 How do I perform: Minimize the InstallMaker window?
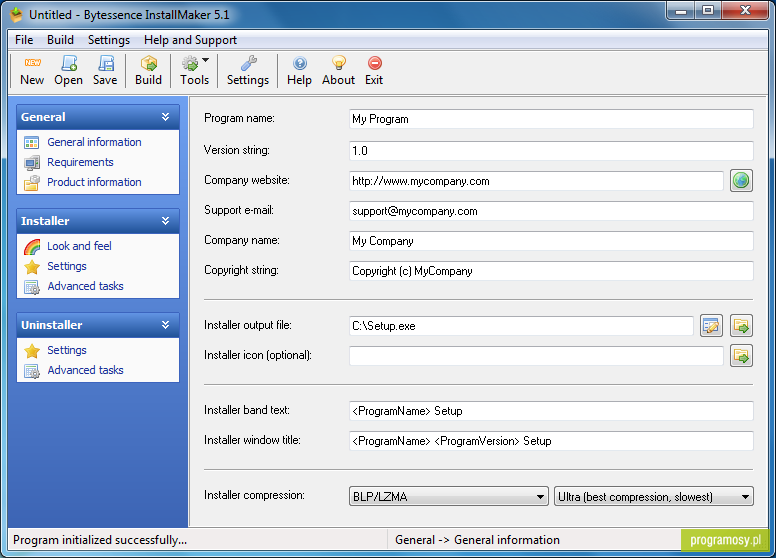(681, 11)
